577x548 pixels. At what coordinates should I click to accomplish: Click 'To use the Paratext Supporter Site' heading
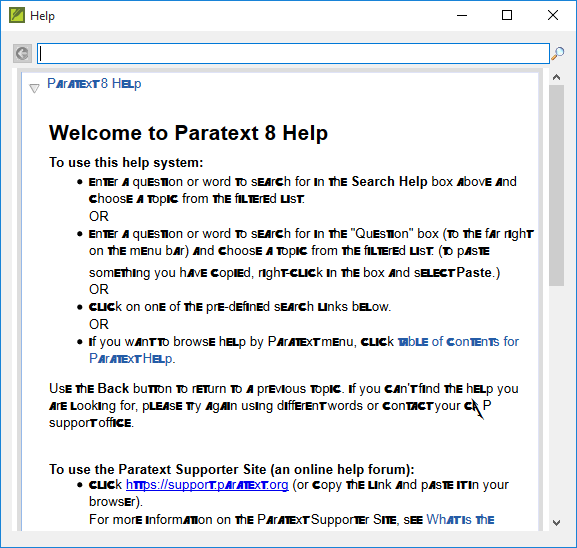pos(232,469)
